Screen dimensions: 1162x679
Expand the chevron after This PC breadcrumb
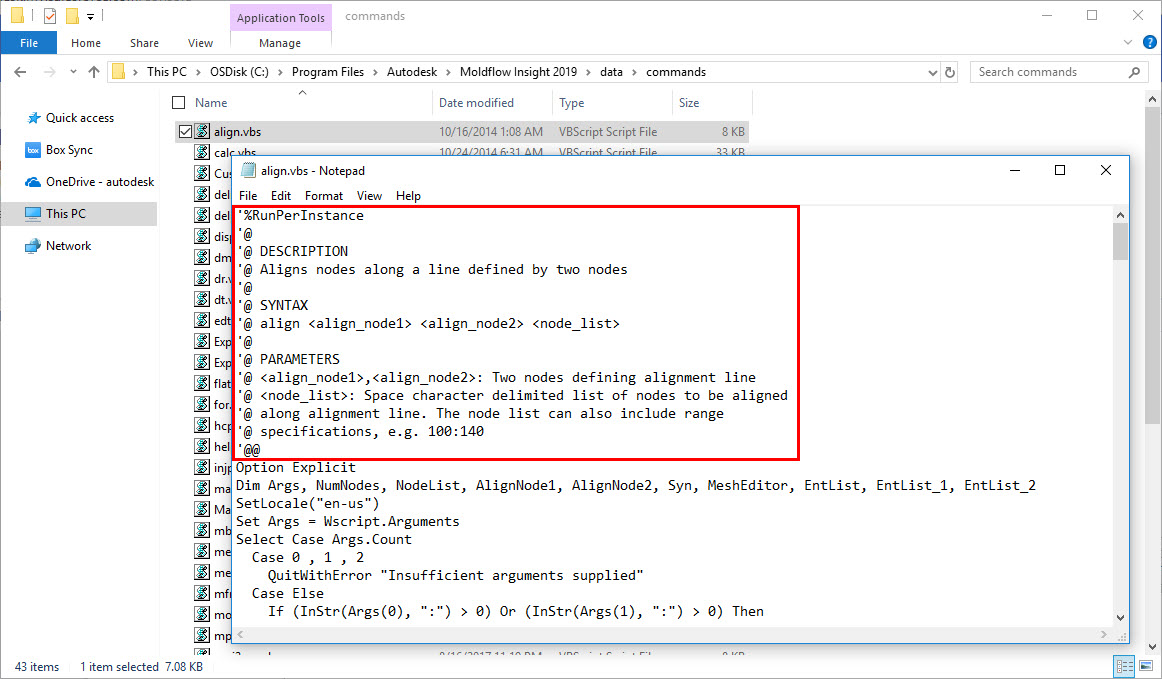[199, 72]
